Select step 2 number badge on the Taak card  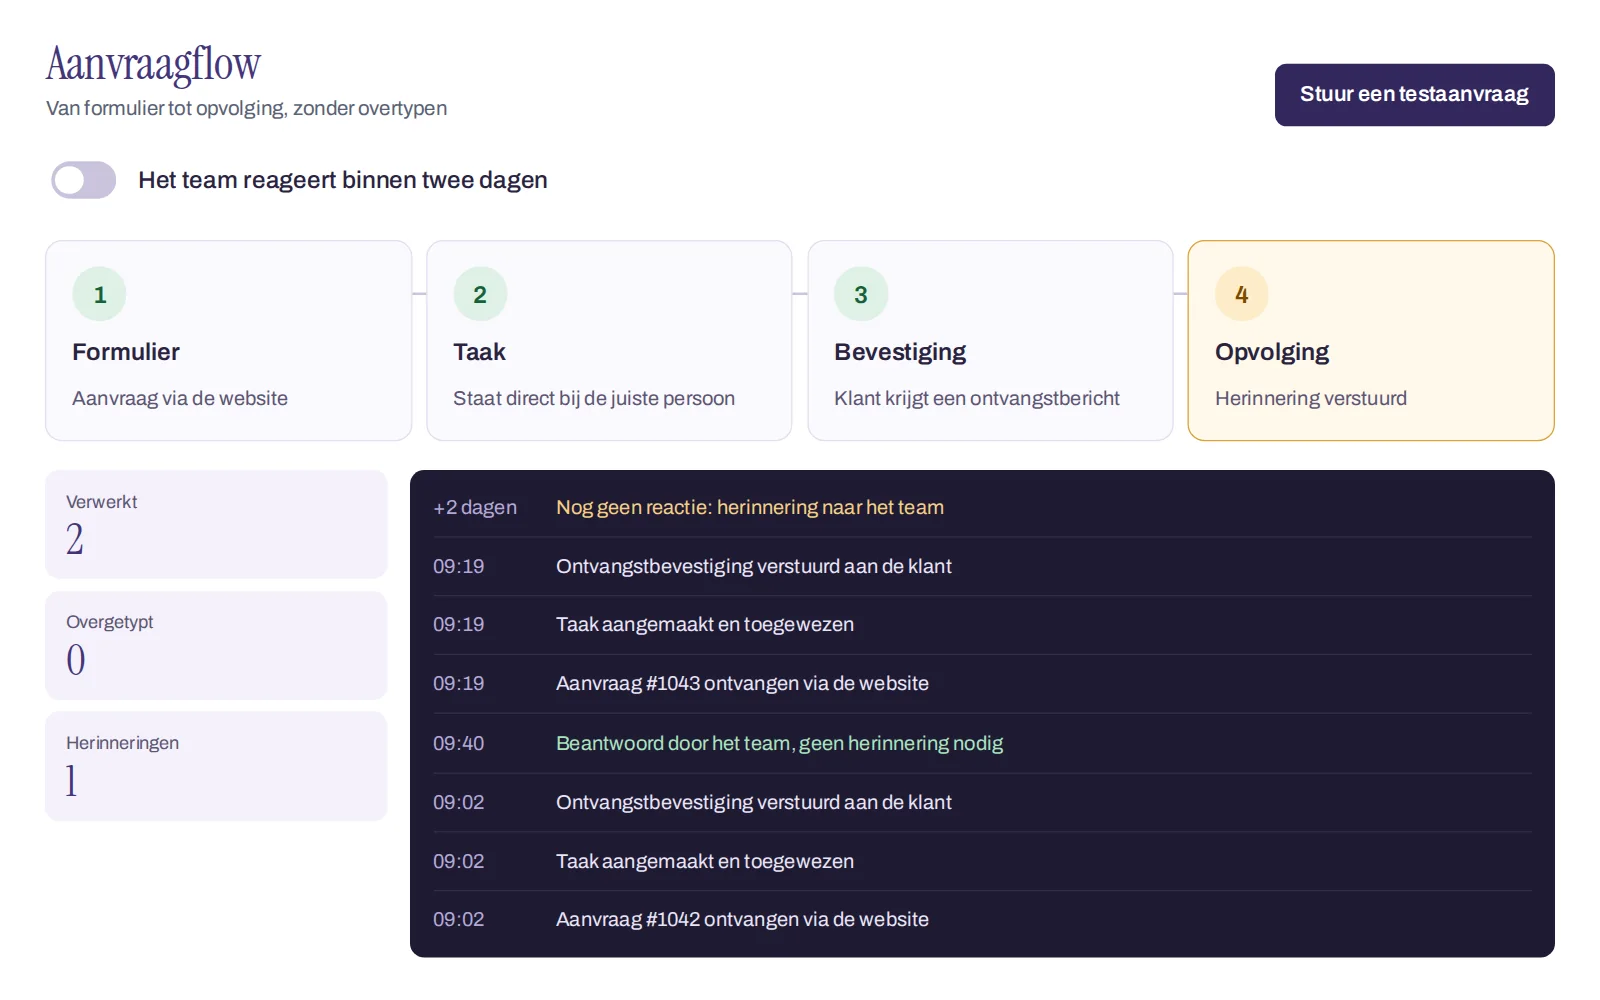[x=480, y=294]
